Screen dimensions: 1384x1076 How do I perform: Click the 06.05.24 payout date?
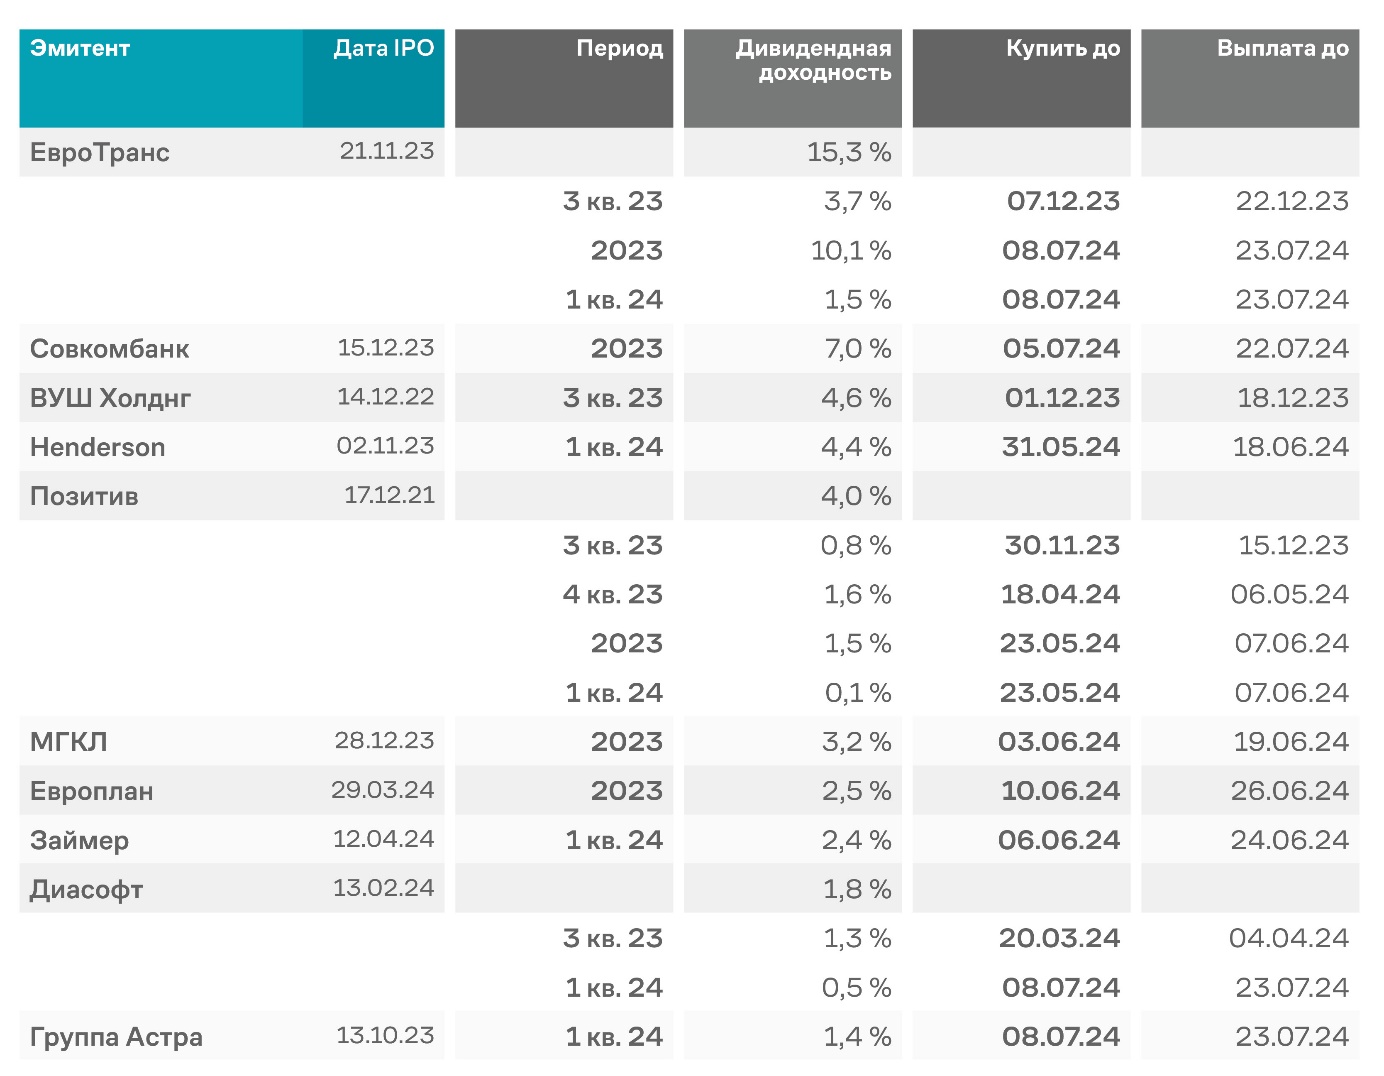1290,594
